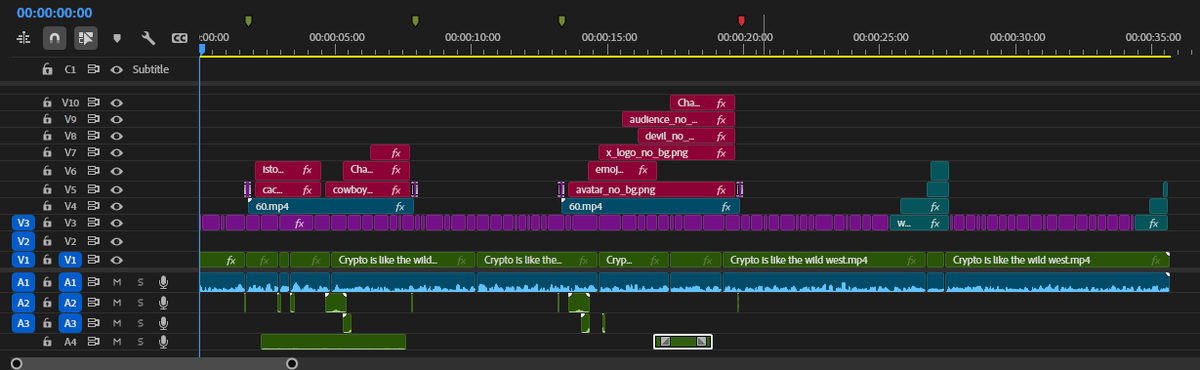1200x370 pixels.
Task: Hide track V1 output eye
Action: point(117,259)
